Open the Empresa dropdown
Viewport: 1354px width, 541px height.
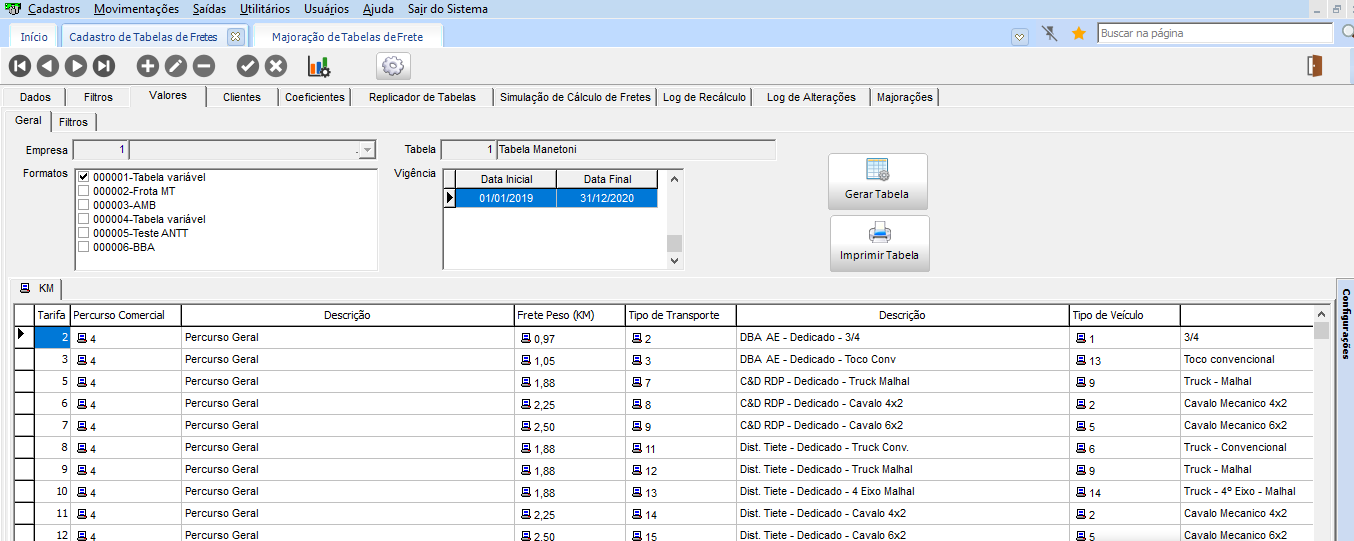coord(367,150)
